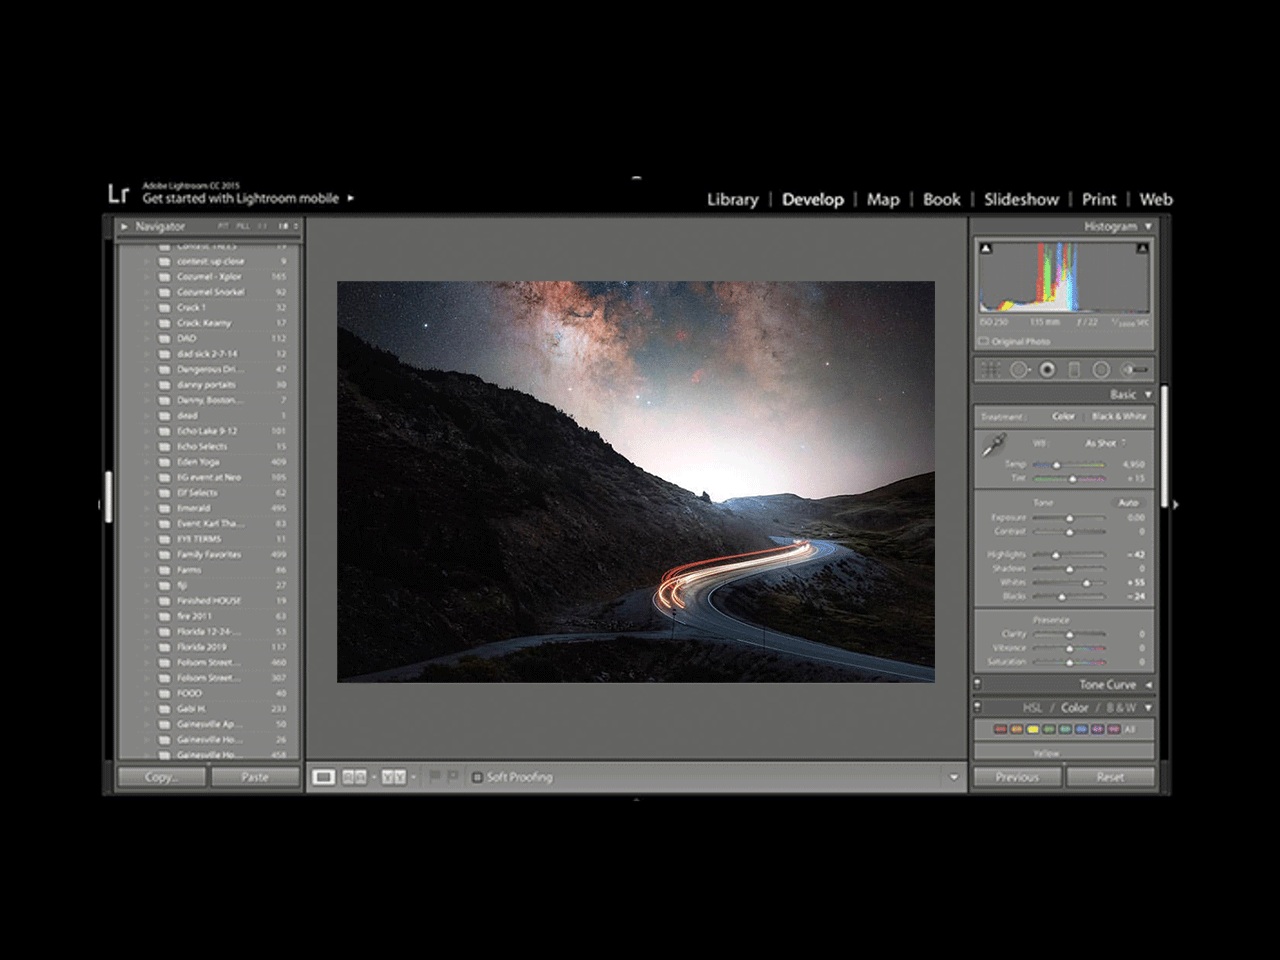Open the Develop module
Viewport: 1280px width, 960px height.
(x=813, y=200)
